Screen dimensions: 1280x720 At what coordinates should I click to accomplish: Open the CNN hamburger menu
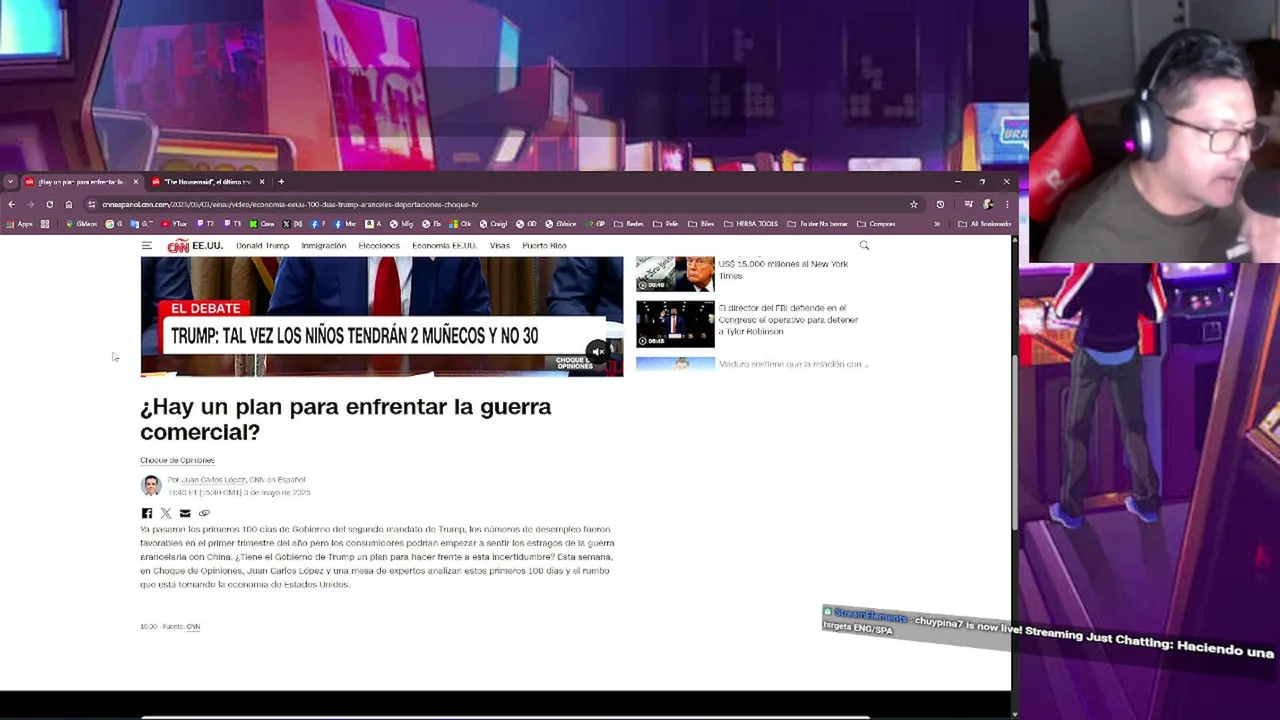[x=146, y=245]
